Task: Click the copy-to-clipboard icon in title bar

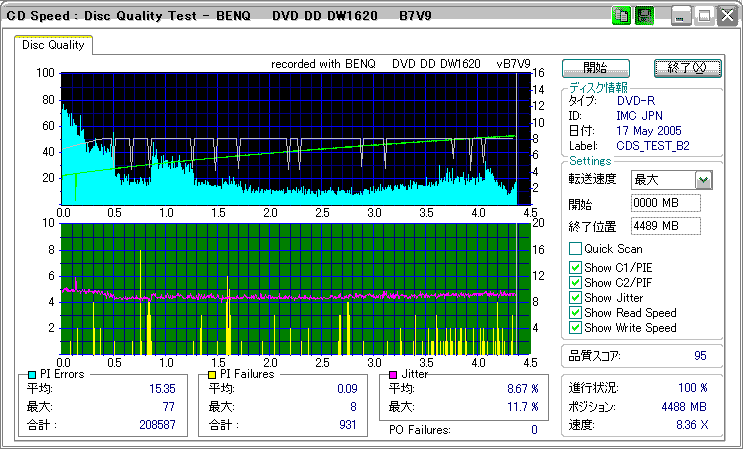Action: [x=622, y=16]
